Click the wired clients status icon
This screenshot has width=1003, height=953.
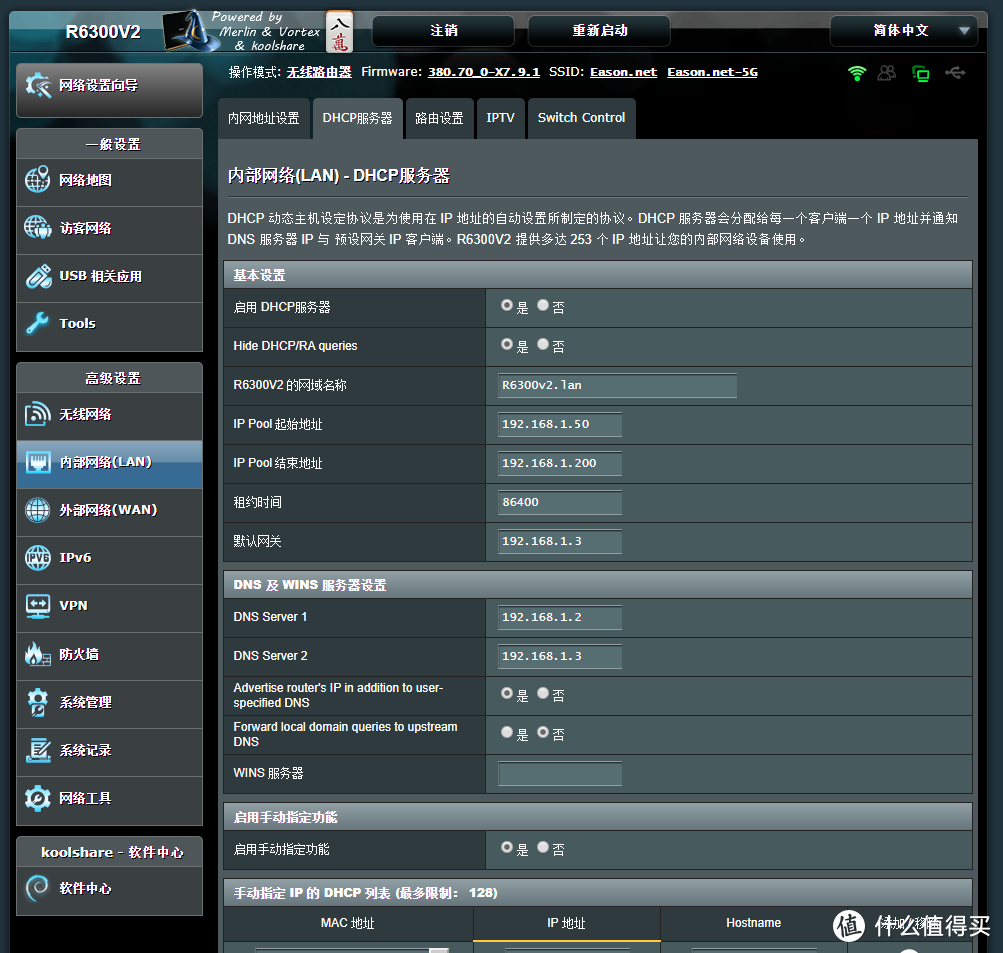pos(920,72)
